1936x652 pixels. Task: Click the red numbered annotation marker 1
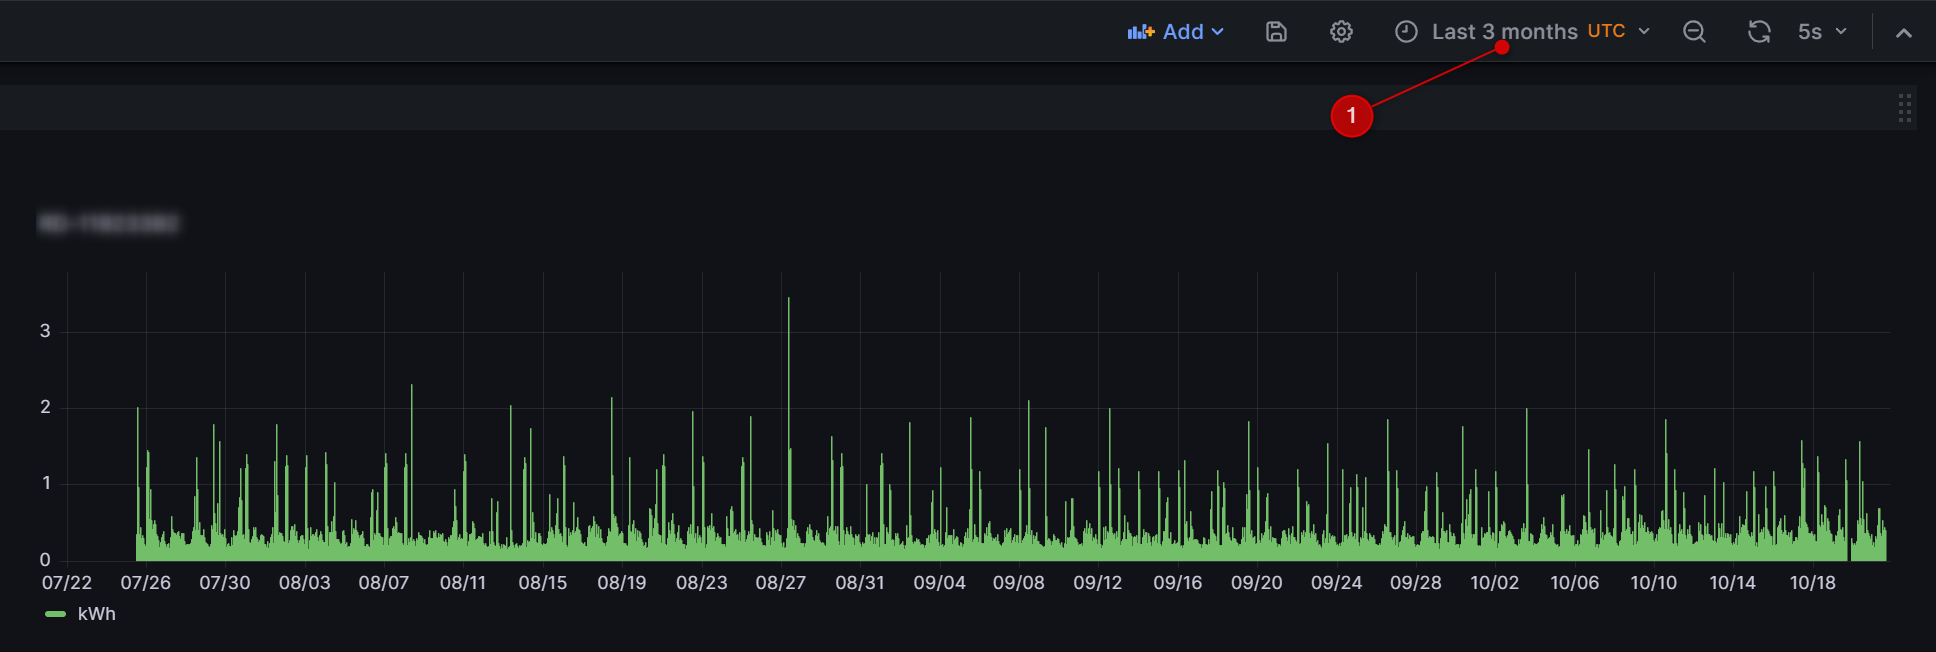pyautogui.click(x=1351, y=116)
